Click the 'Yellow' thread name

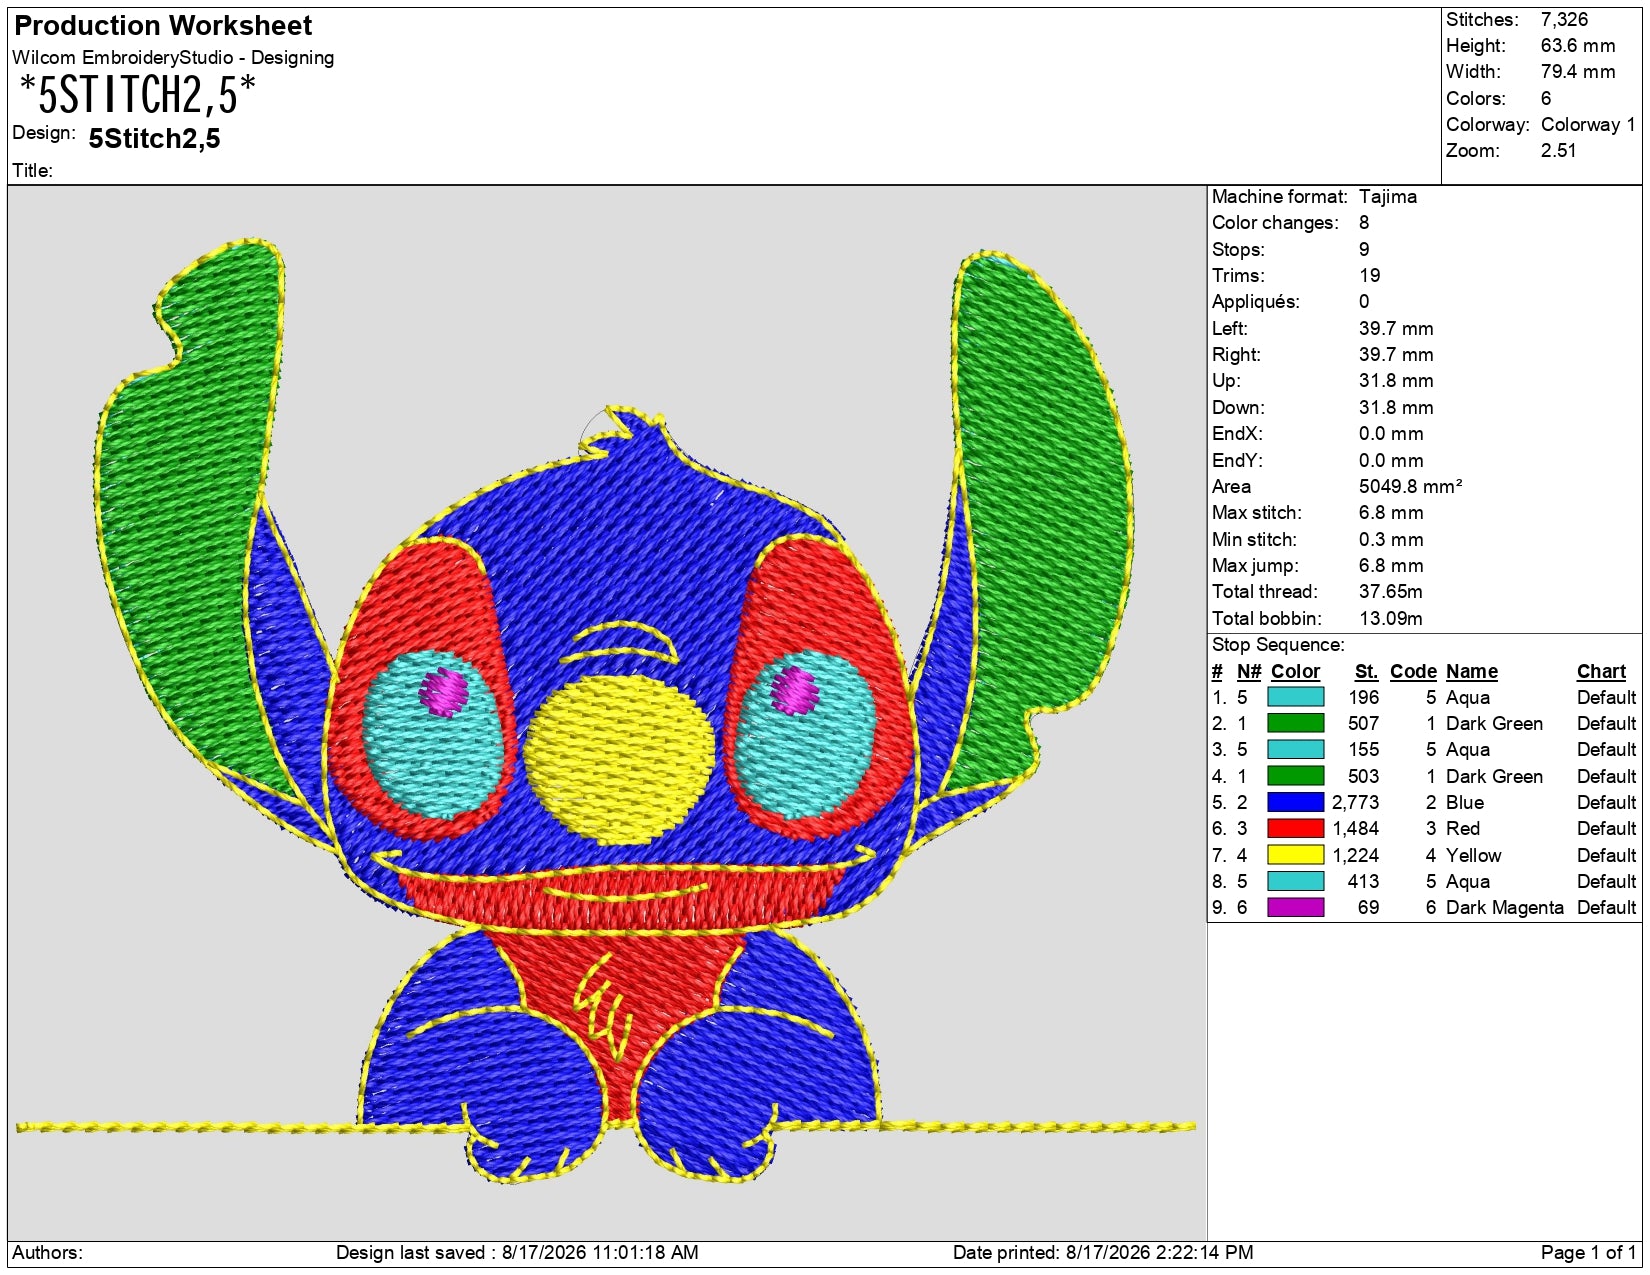click(x=1473, y=855)
